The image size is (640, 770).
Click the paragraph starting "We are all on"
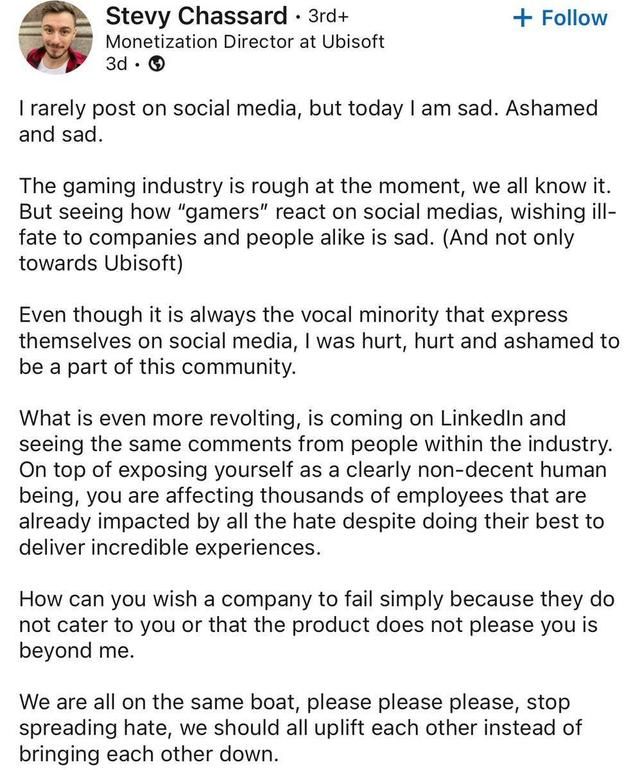(318, 728)
